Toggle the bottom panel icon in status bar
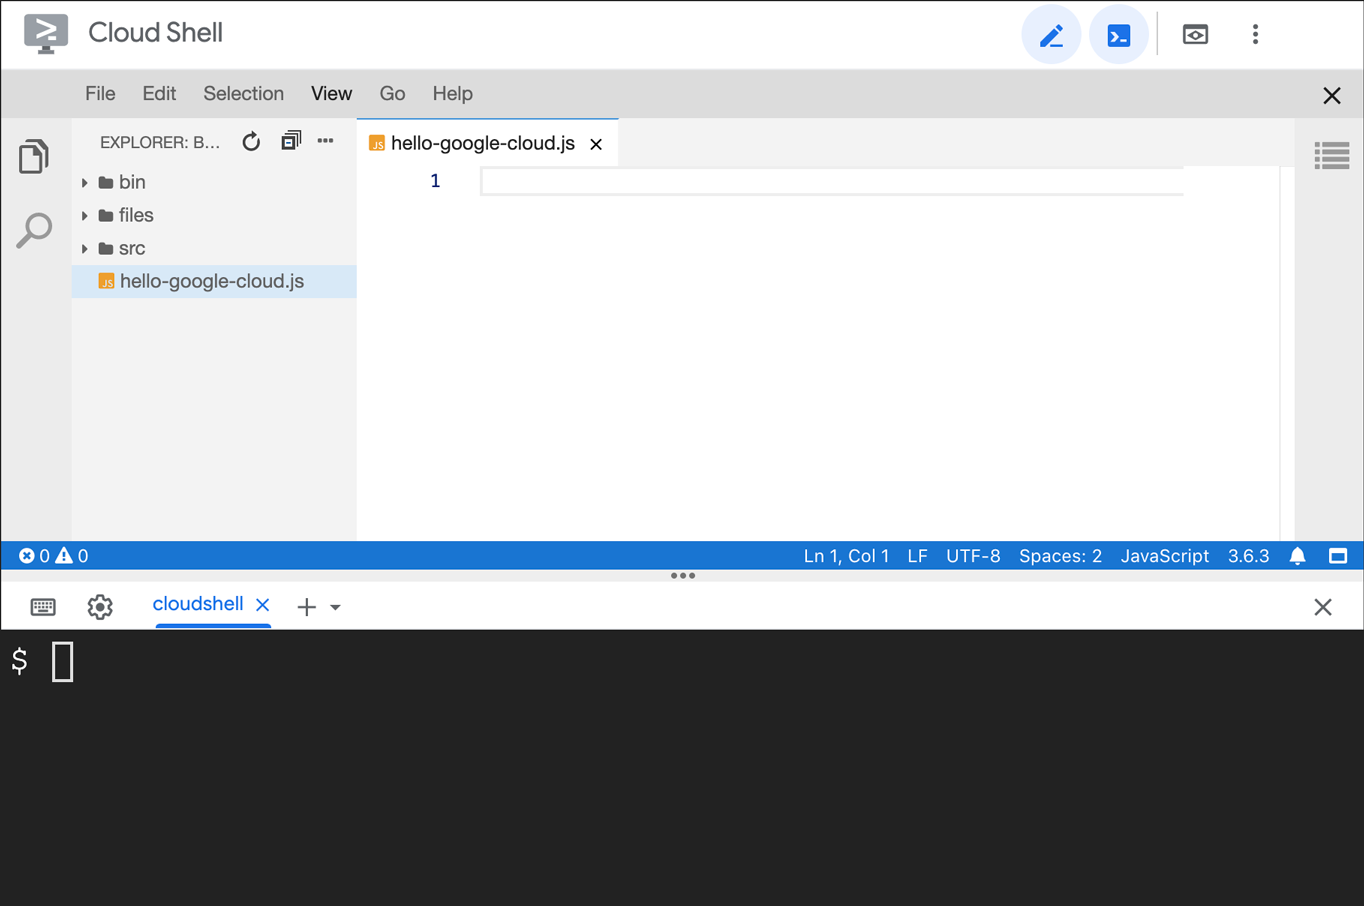 pos(1338,556)
